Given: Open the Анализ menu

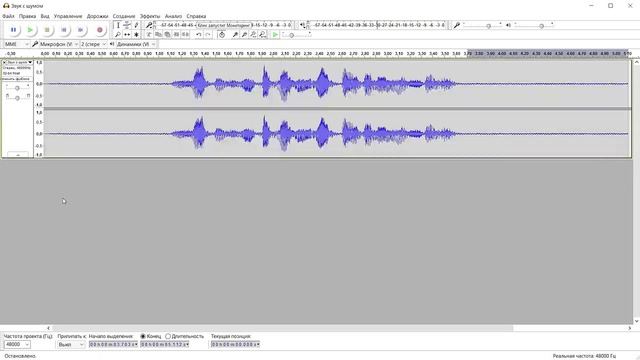Looking at the screenshot, I should pos(173,16).
